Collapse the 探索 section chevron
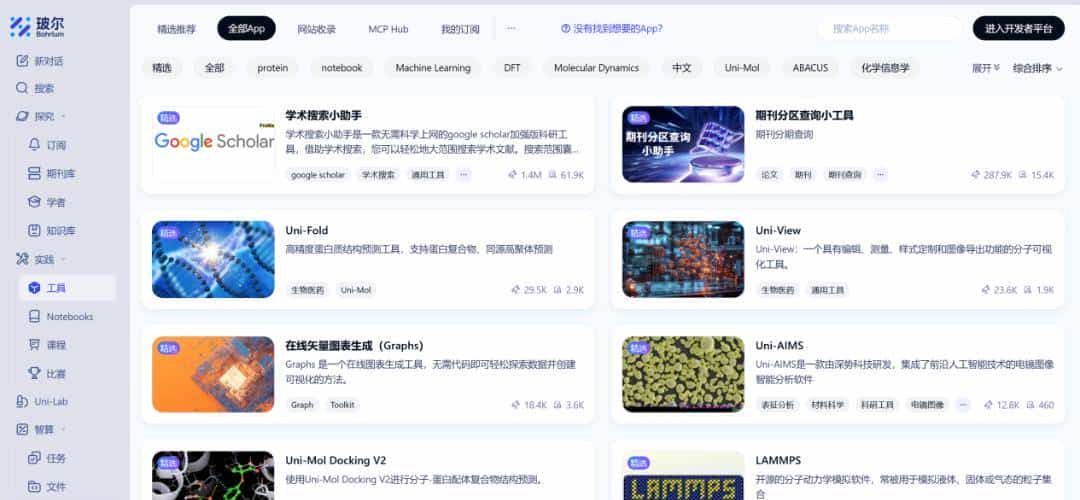1080x500 pixels. [63, 116]
